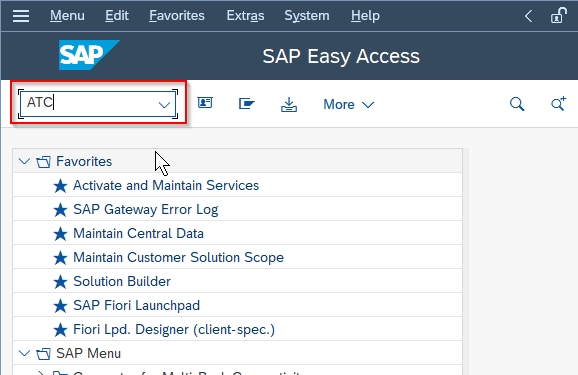Click into the ATC command field
The image size is (578, 375).
click(x=88, y=103)
